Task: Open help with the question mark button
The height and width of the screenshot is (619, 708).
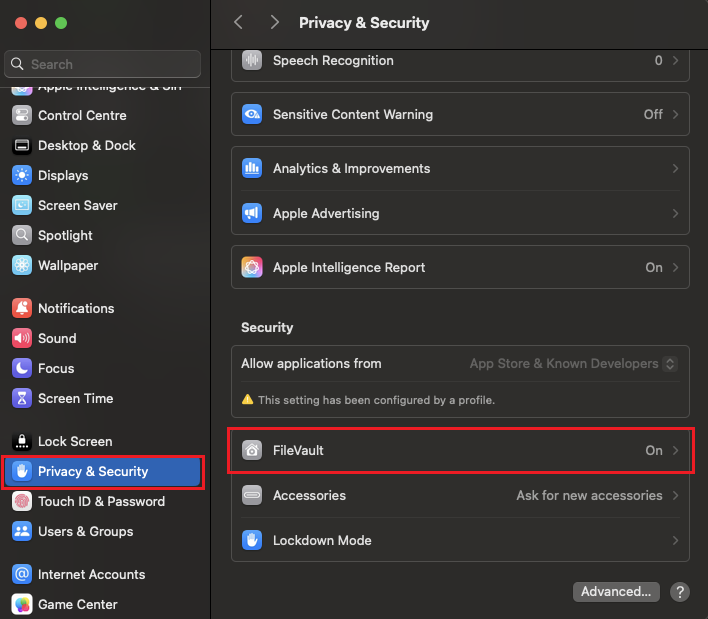Action: coord(680,592)
